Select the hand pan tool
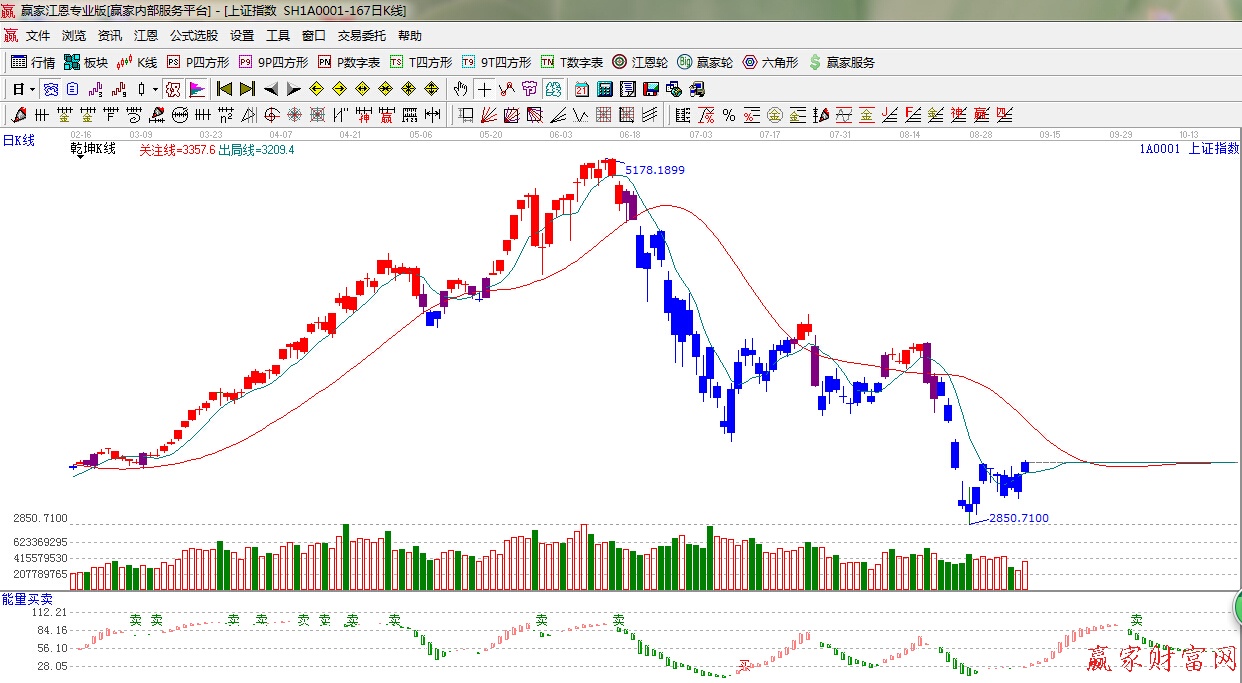Image resolution: width=1242 pixels, height=683 pixels. (x=461, y=89)
